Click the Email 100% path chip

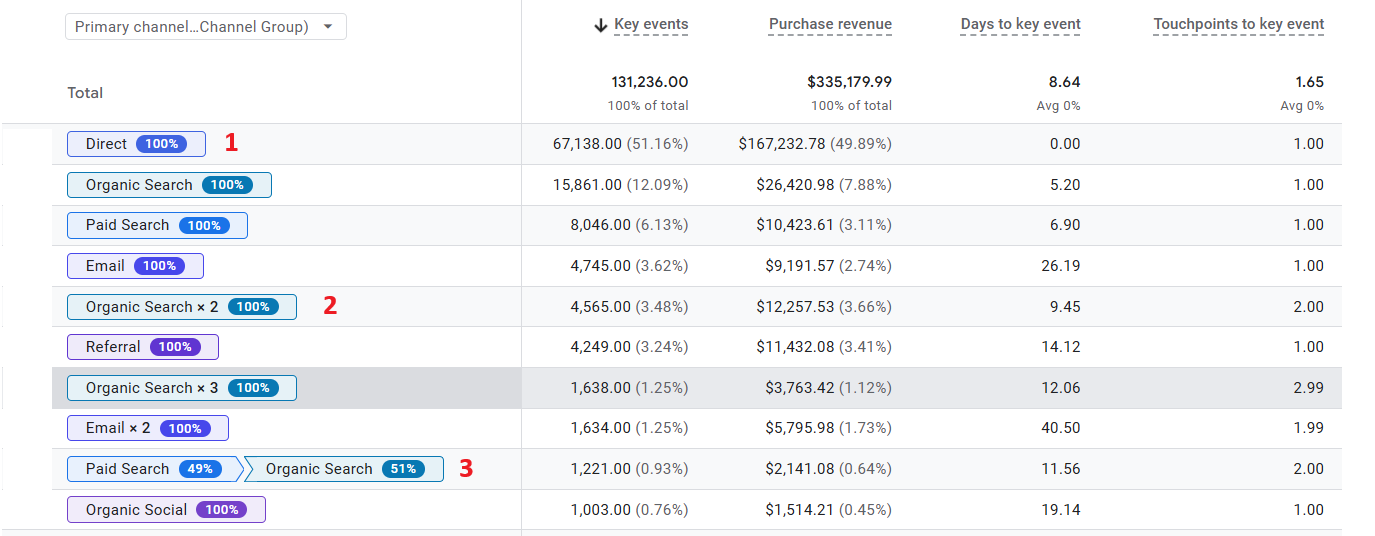pyautogui.click(x=135, y=266)
